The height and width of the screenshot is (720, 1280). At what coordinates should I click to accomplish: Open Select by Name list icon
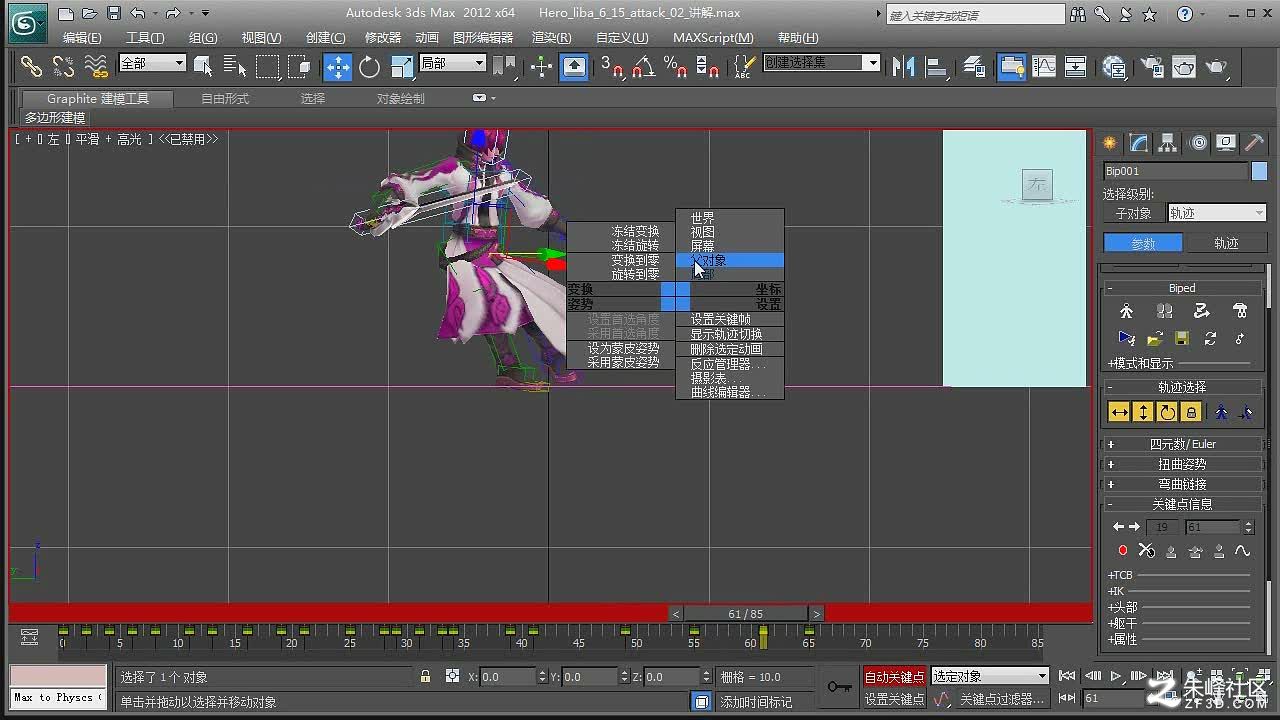(x=235, y=66)
